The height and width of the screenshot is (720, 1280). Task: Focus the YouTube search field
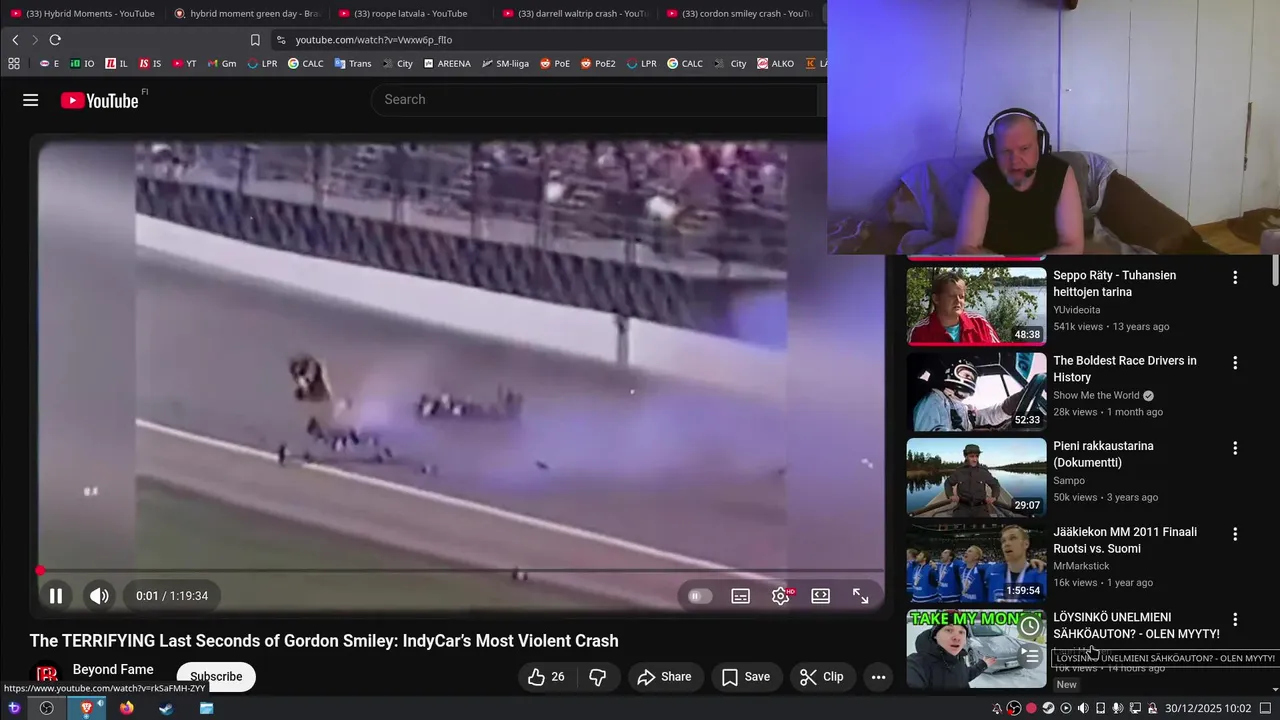click(x=595, y=100)
